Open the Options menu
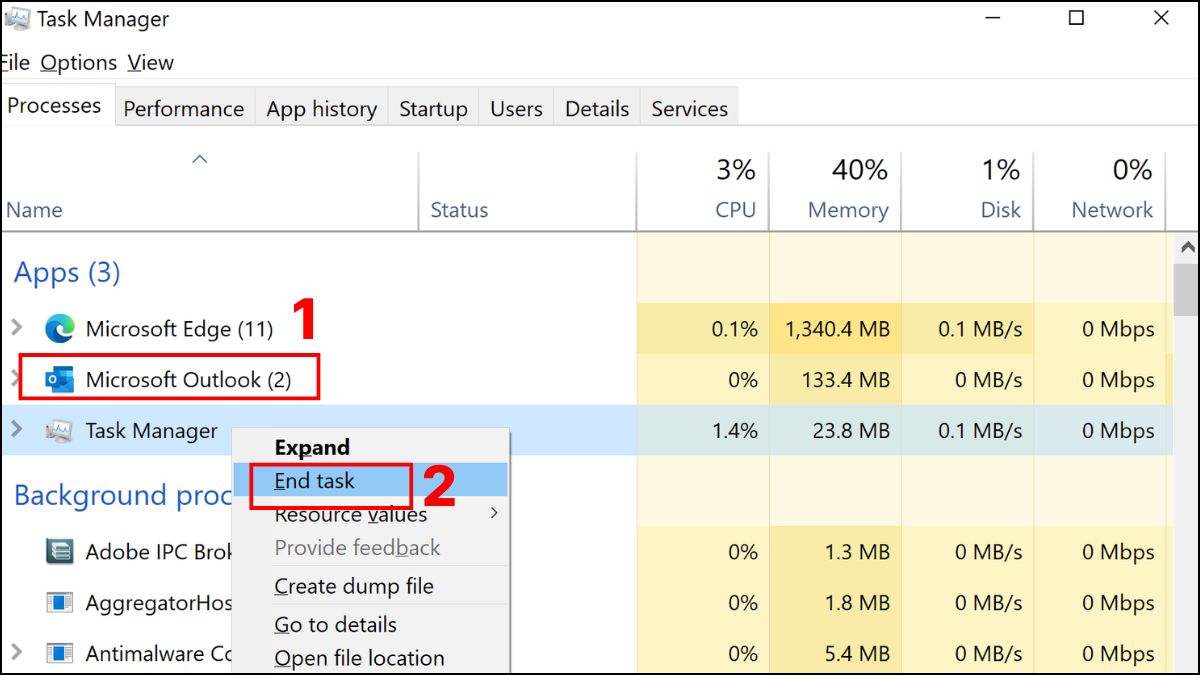 click(x=78, y=63)
